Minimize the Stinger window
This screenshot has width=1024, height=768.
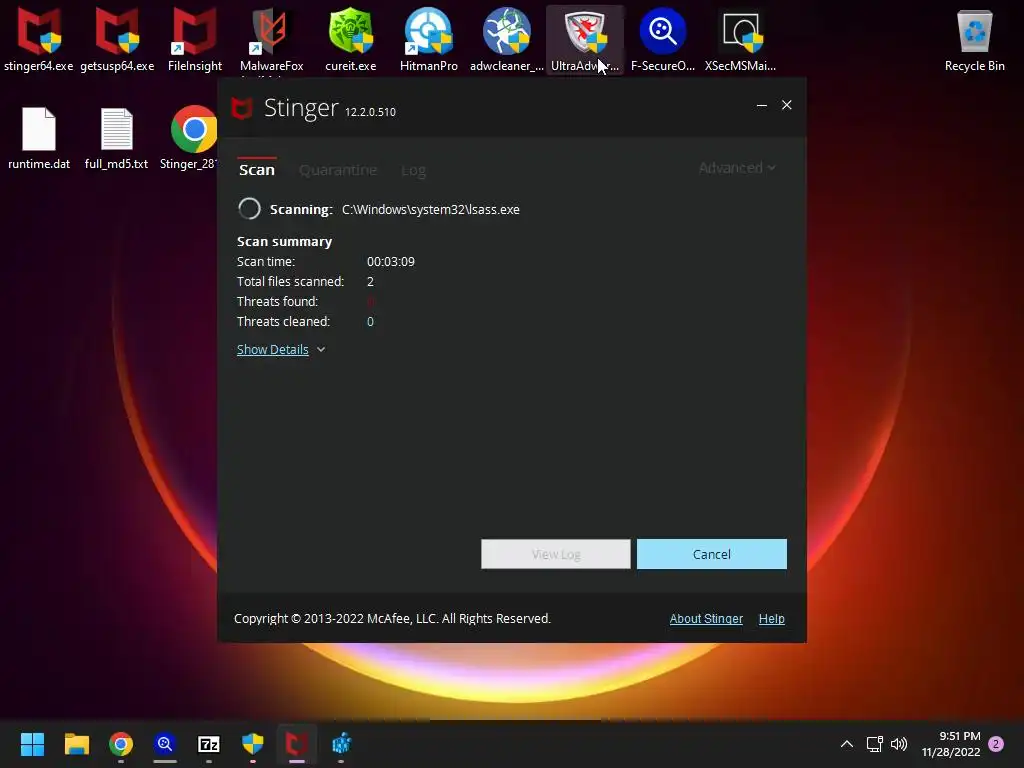coord(761,105)
